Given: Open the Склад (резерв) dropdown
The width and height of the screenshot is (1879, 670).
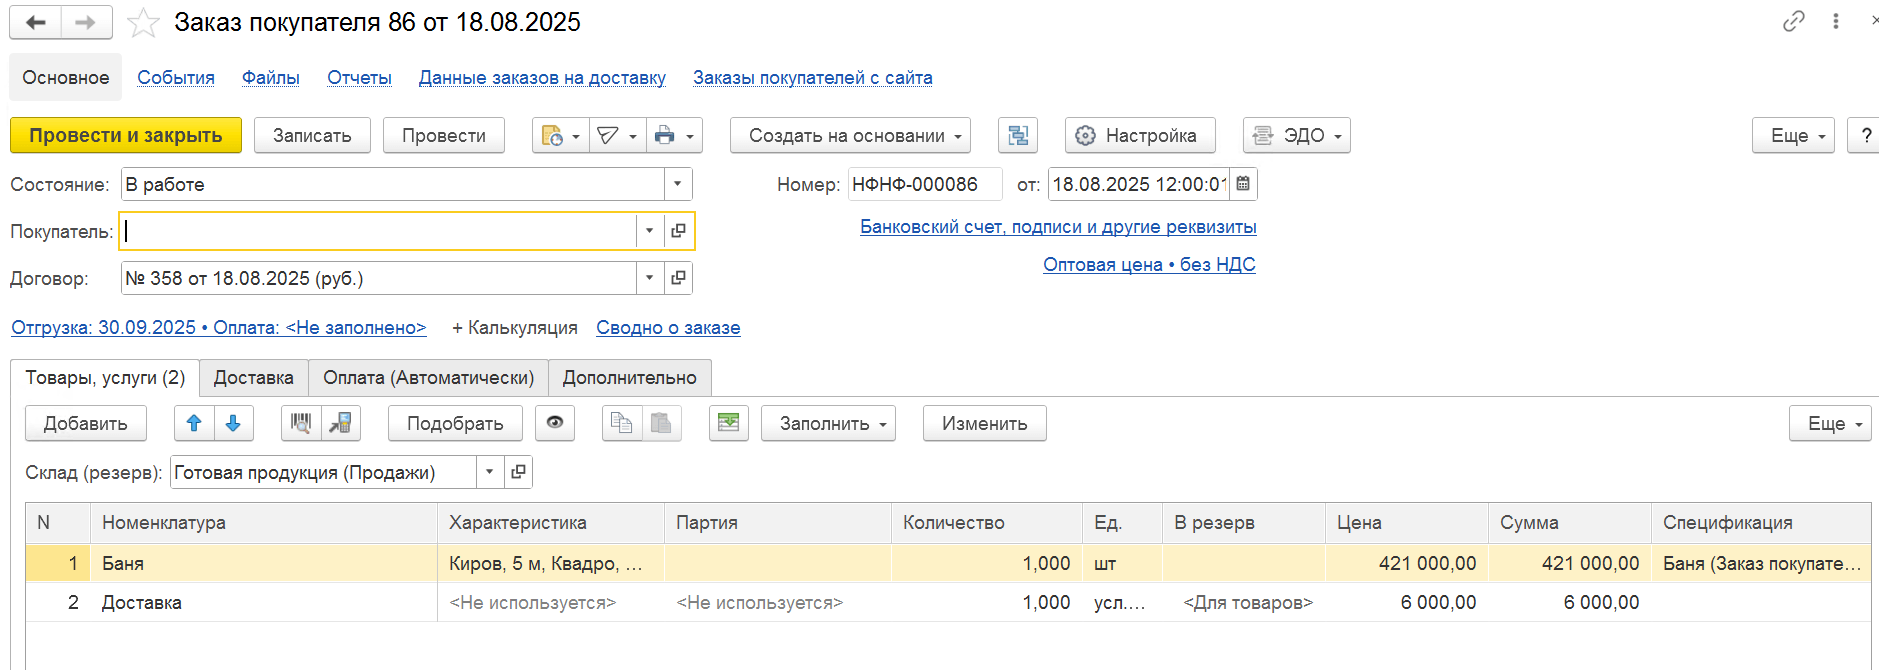Looking at the screenshot, I should [489, 472].
